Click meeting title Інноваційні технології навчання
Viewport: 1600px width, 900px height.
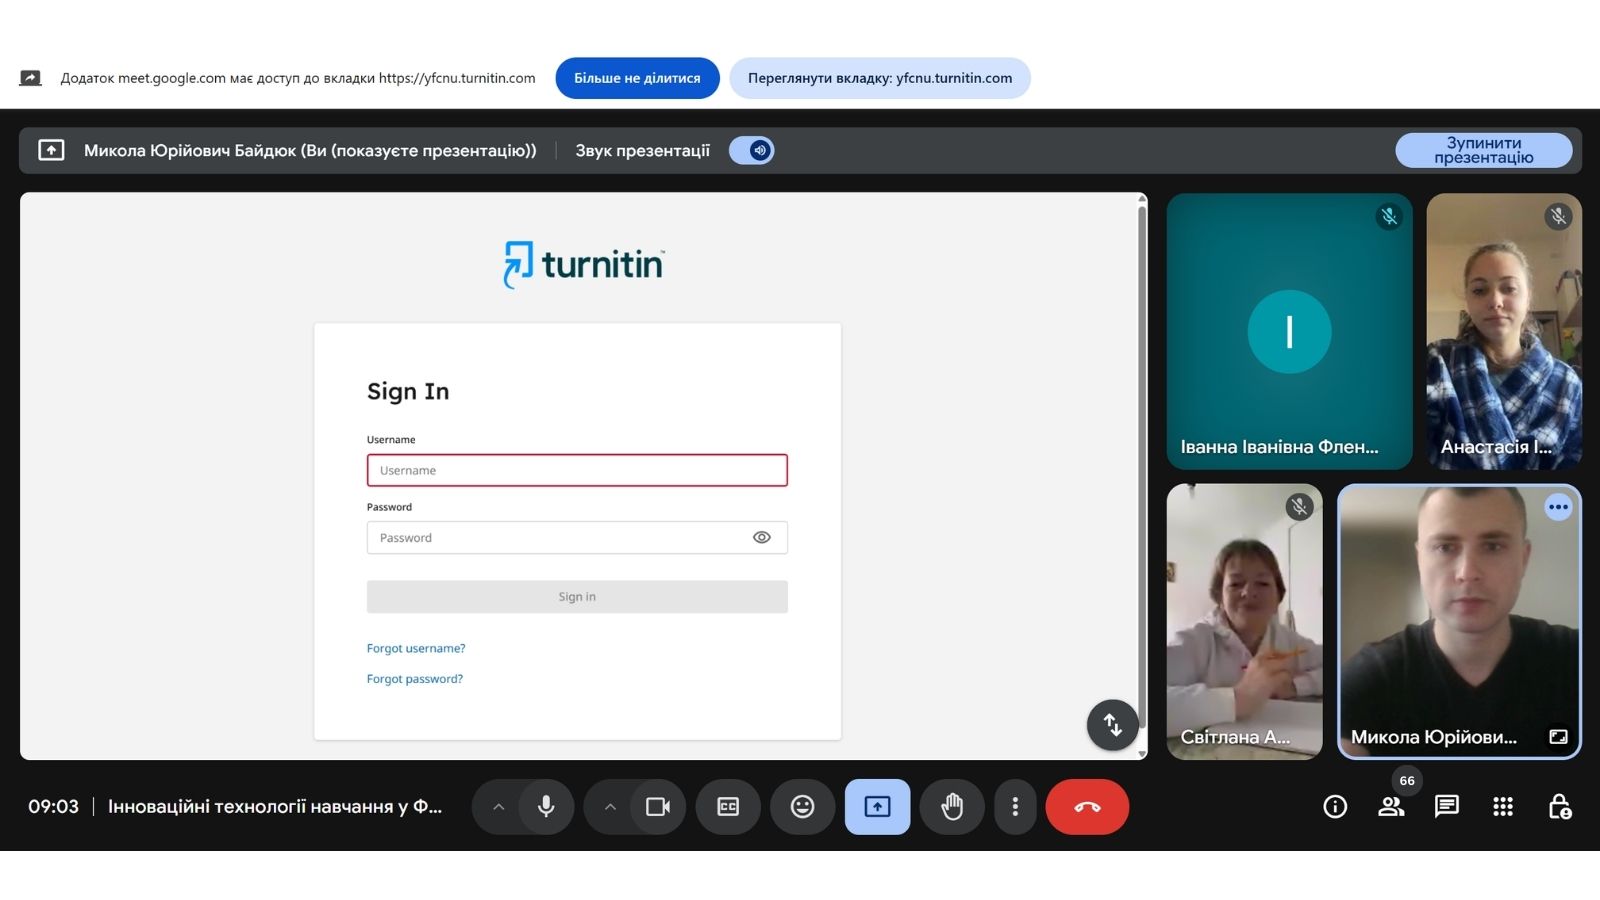click(275, 807)
